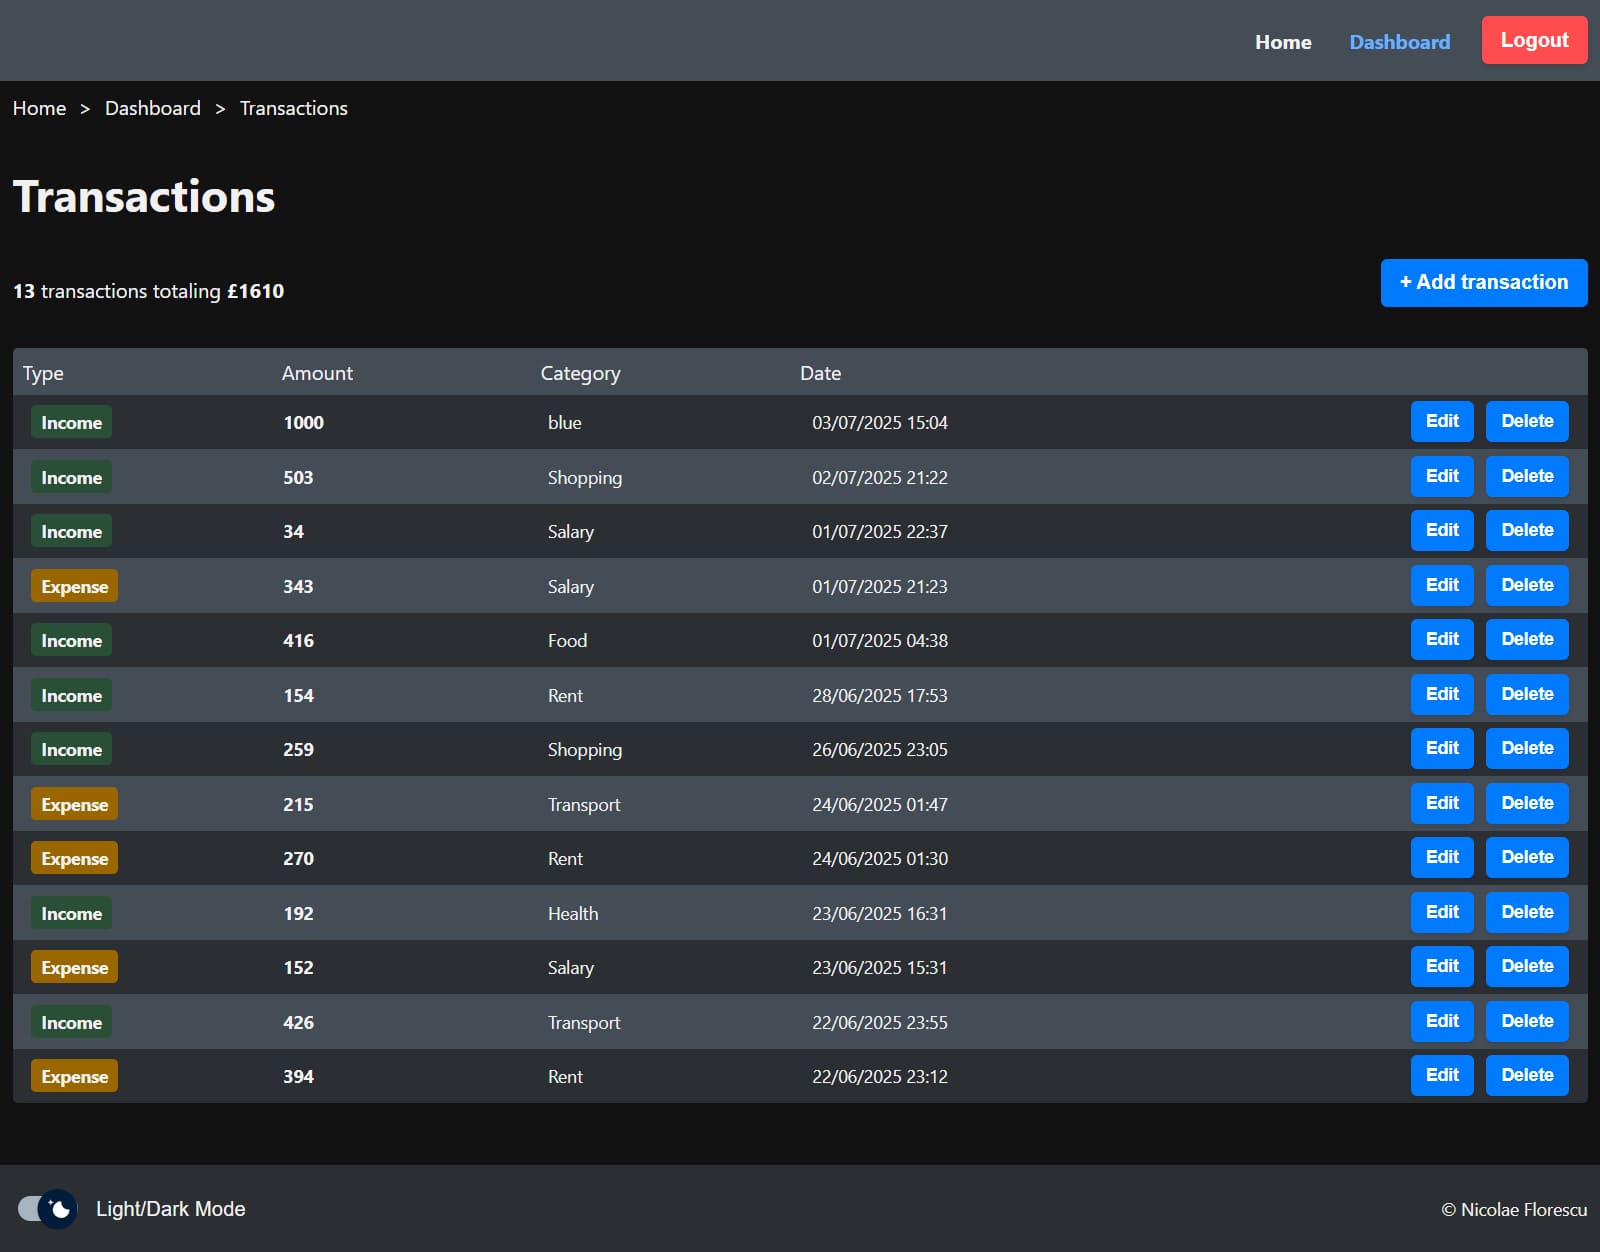Open Dashboard in the top navigation
Image resolution: width=1600 pixels, height=1252 pixels.
coord(1399,42)
